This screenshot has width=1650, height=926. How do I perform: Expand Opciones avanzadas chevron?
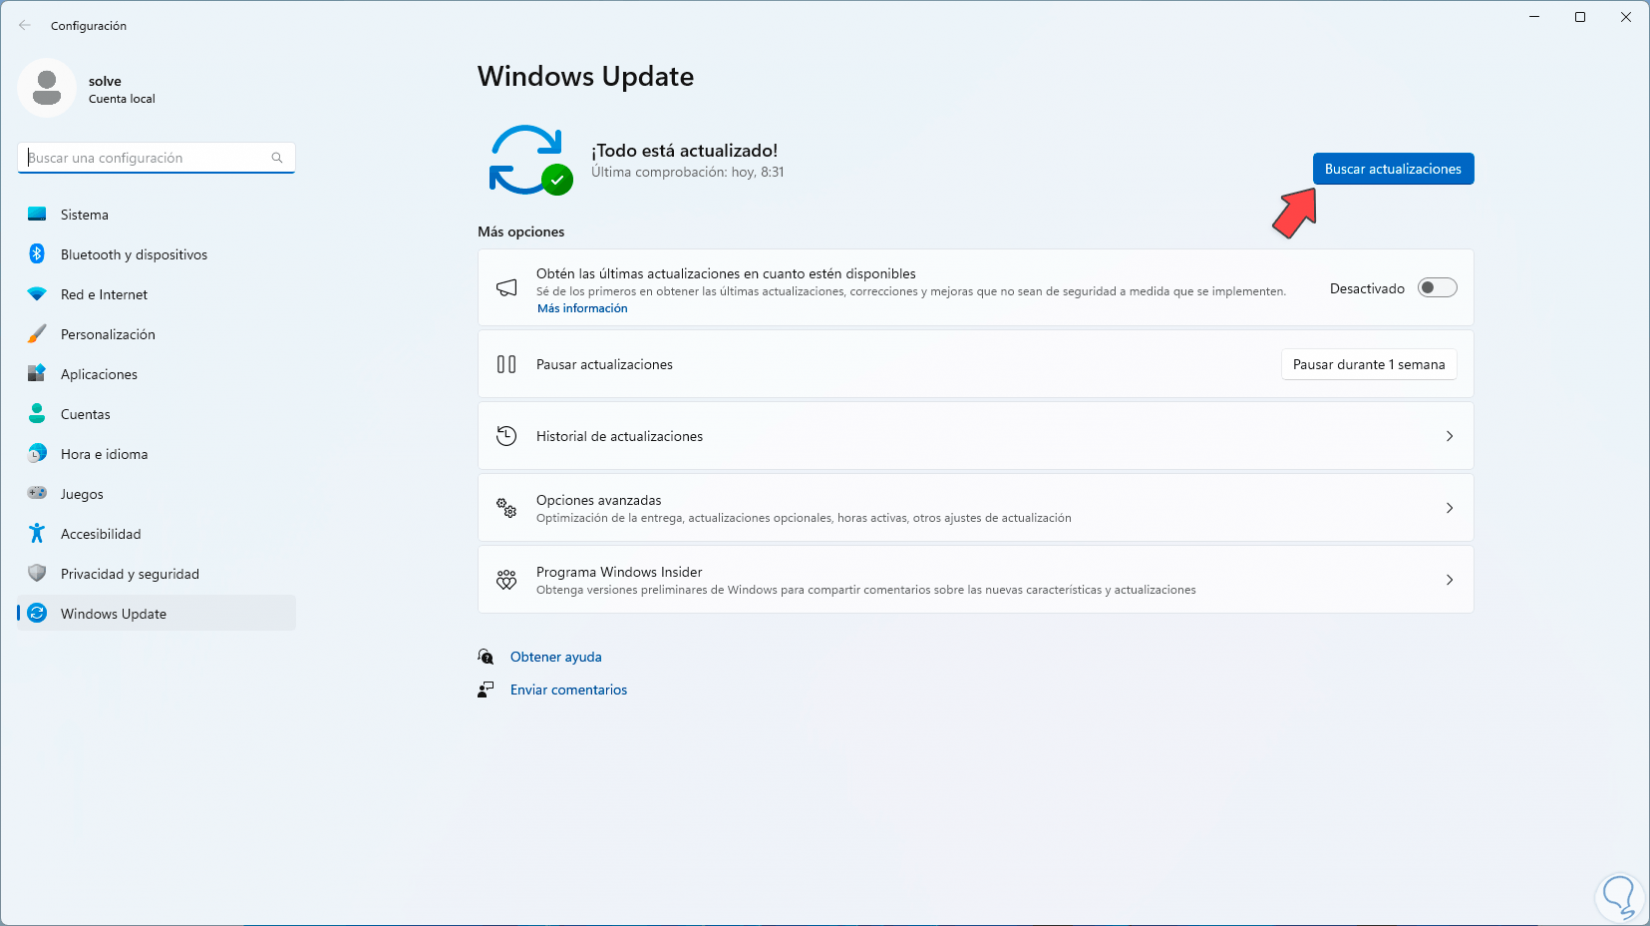click(1449, 508)
